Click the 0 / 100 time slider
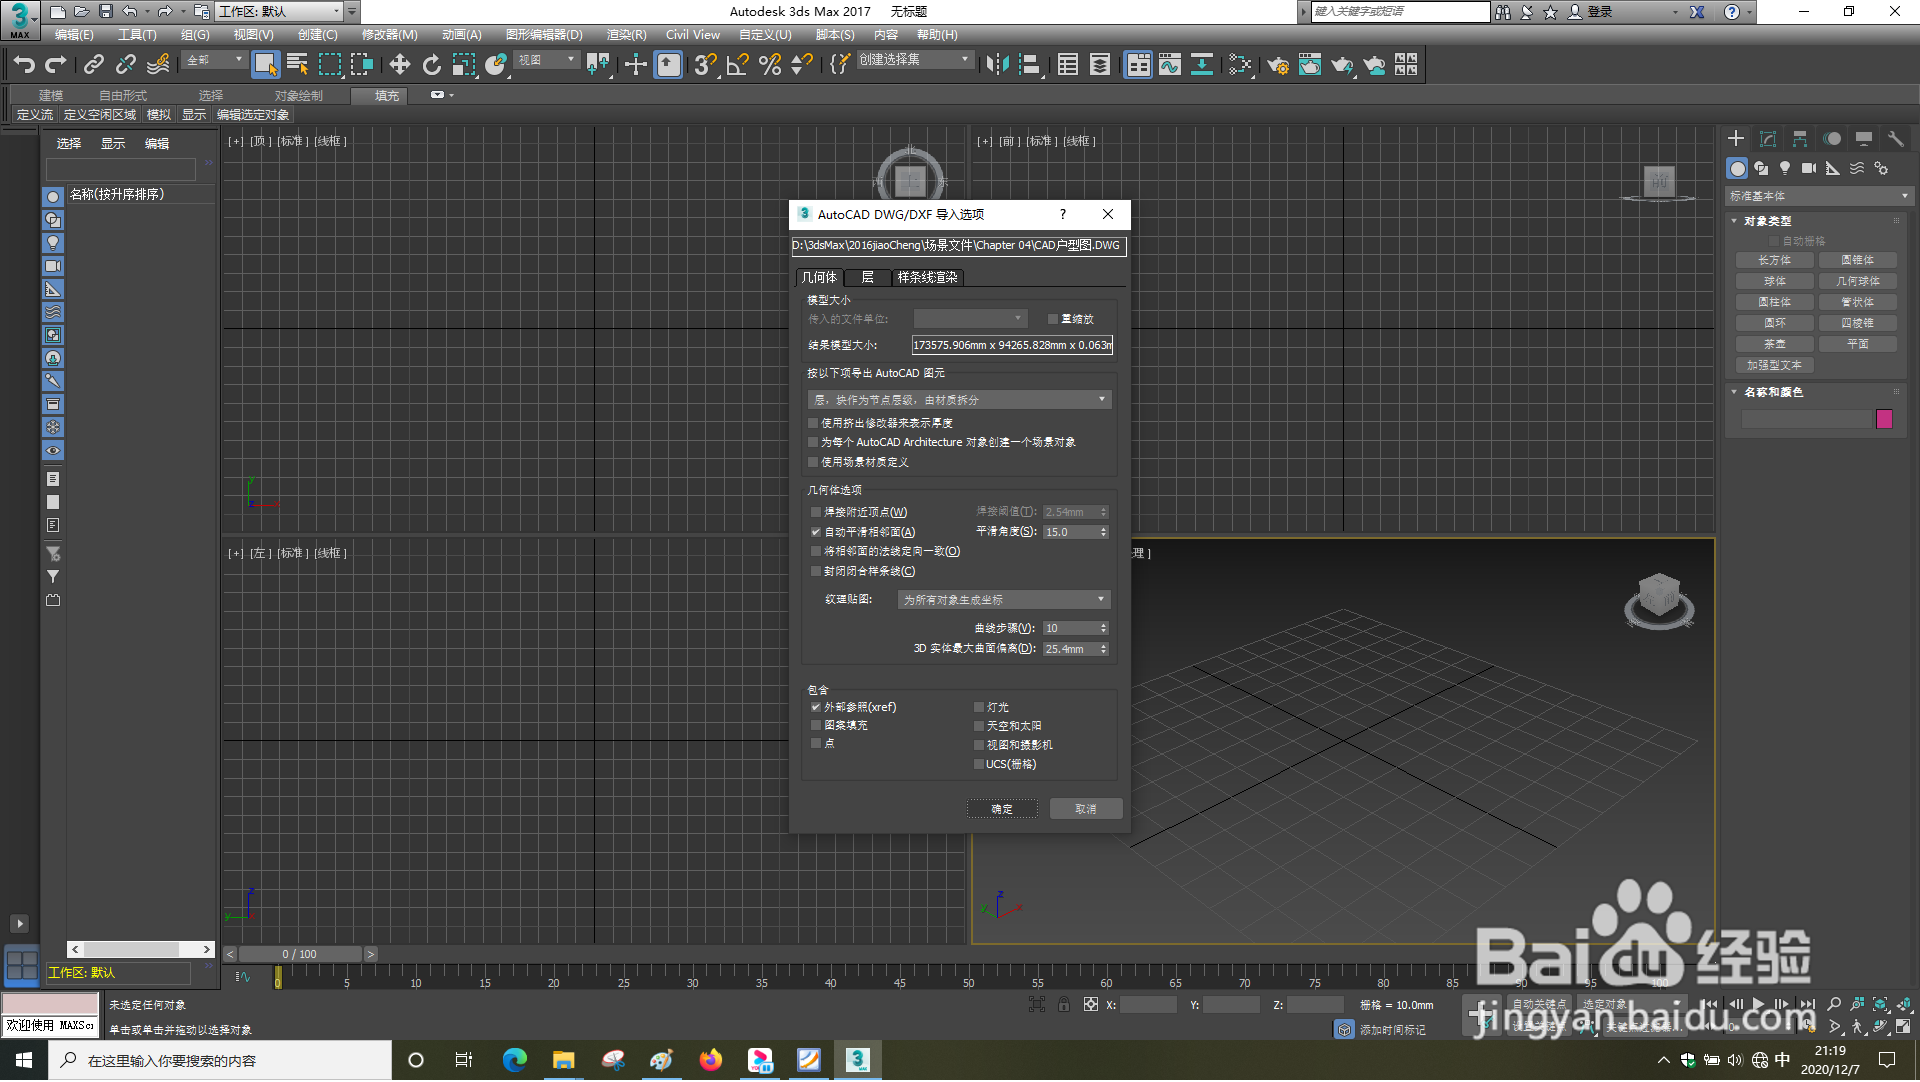Screen dimensions: 1920x1082 pos(299,954)
